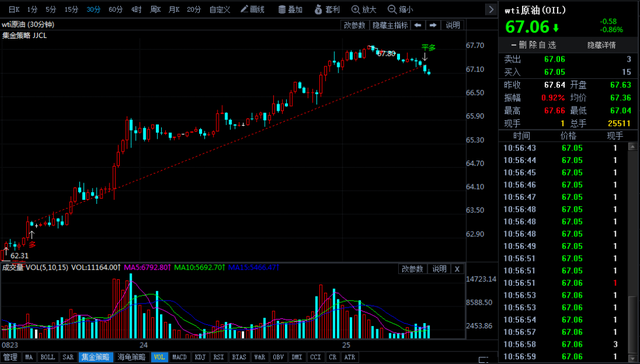The image size is (640, 364).
Task: Switch to the 15分 timeframe
Action: (71, 9)
